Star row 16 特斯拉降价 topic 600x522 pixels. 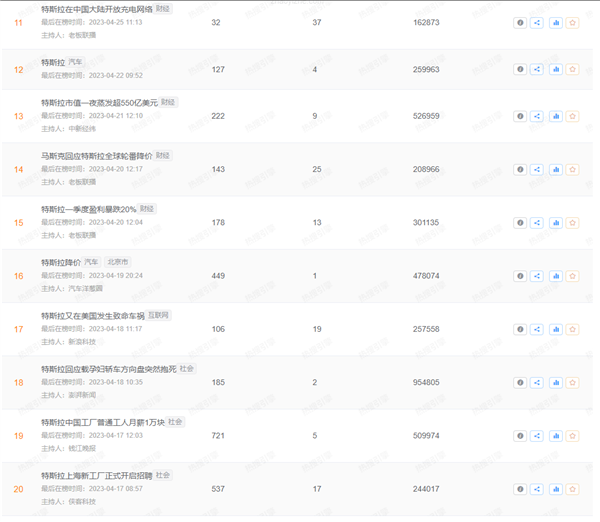(572, 276)
